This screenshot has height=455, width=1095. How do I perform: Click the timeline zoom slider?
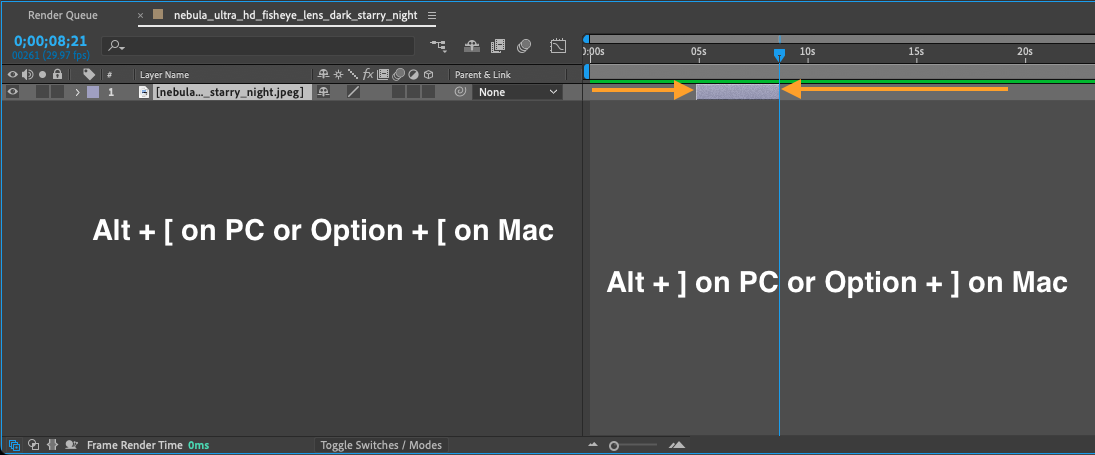click(633, 445)
